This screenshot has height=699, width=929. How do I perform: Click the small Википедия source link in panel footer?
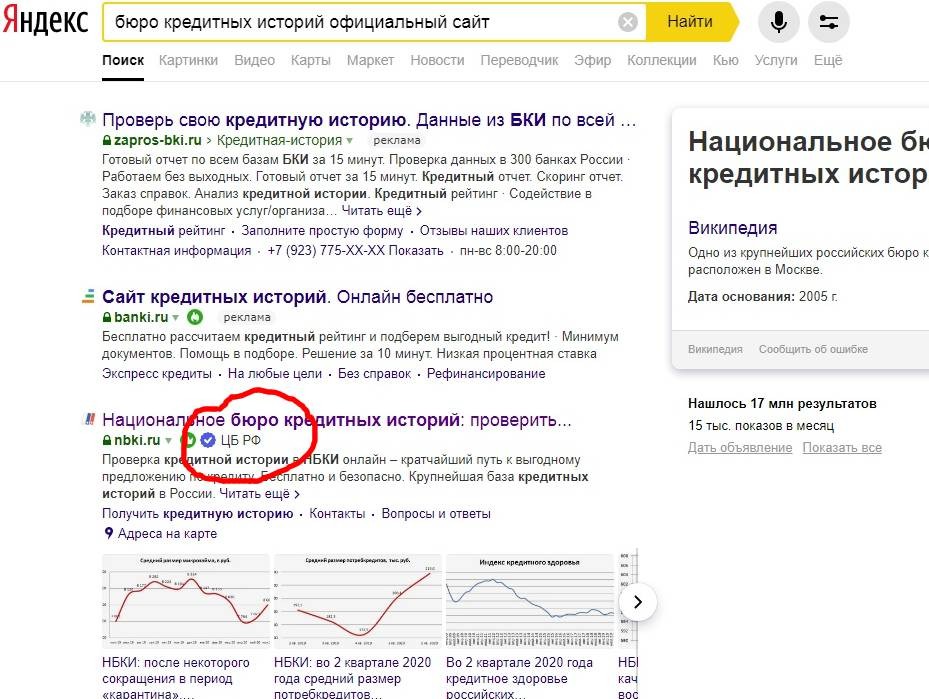715,350
